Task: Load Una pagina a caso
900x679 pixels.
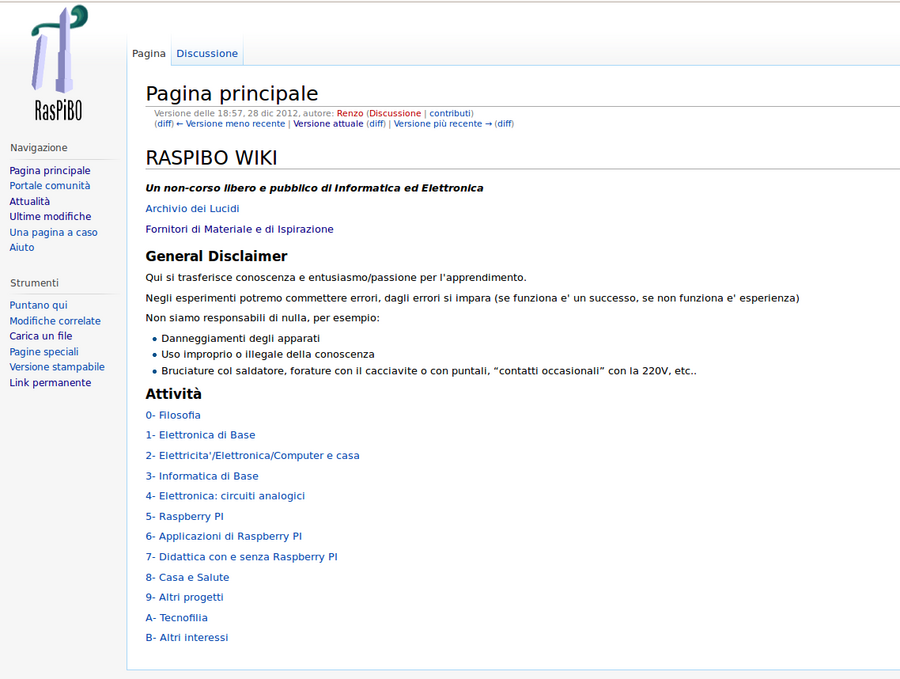Action: point(53,232)
